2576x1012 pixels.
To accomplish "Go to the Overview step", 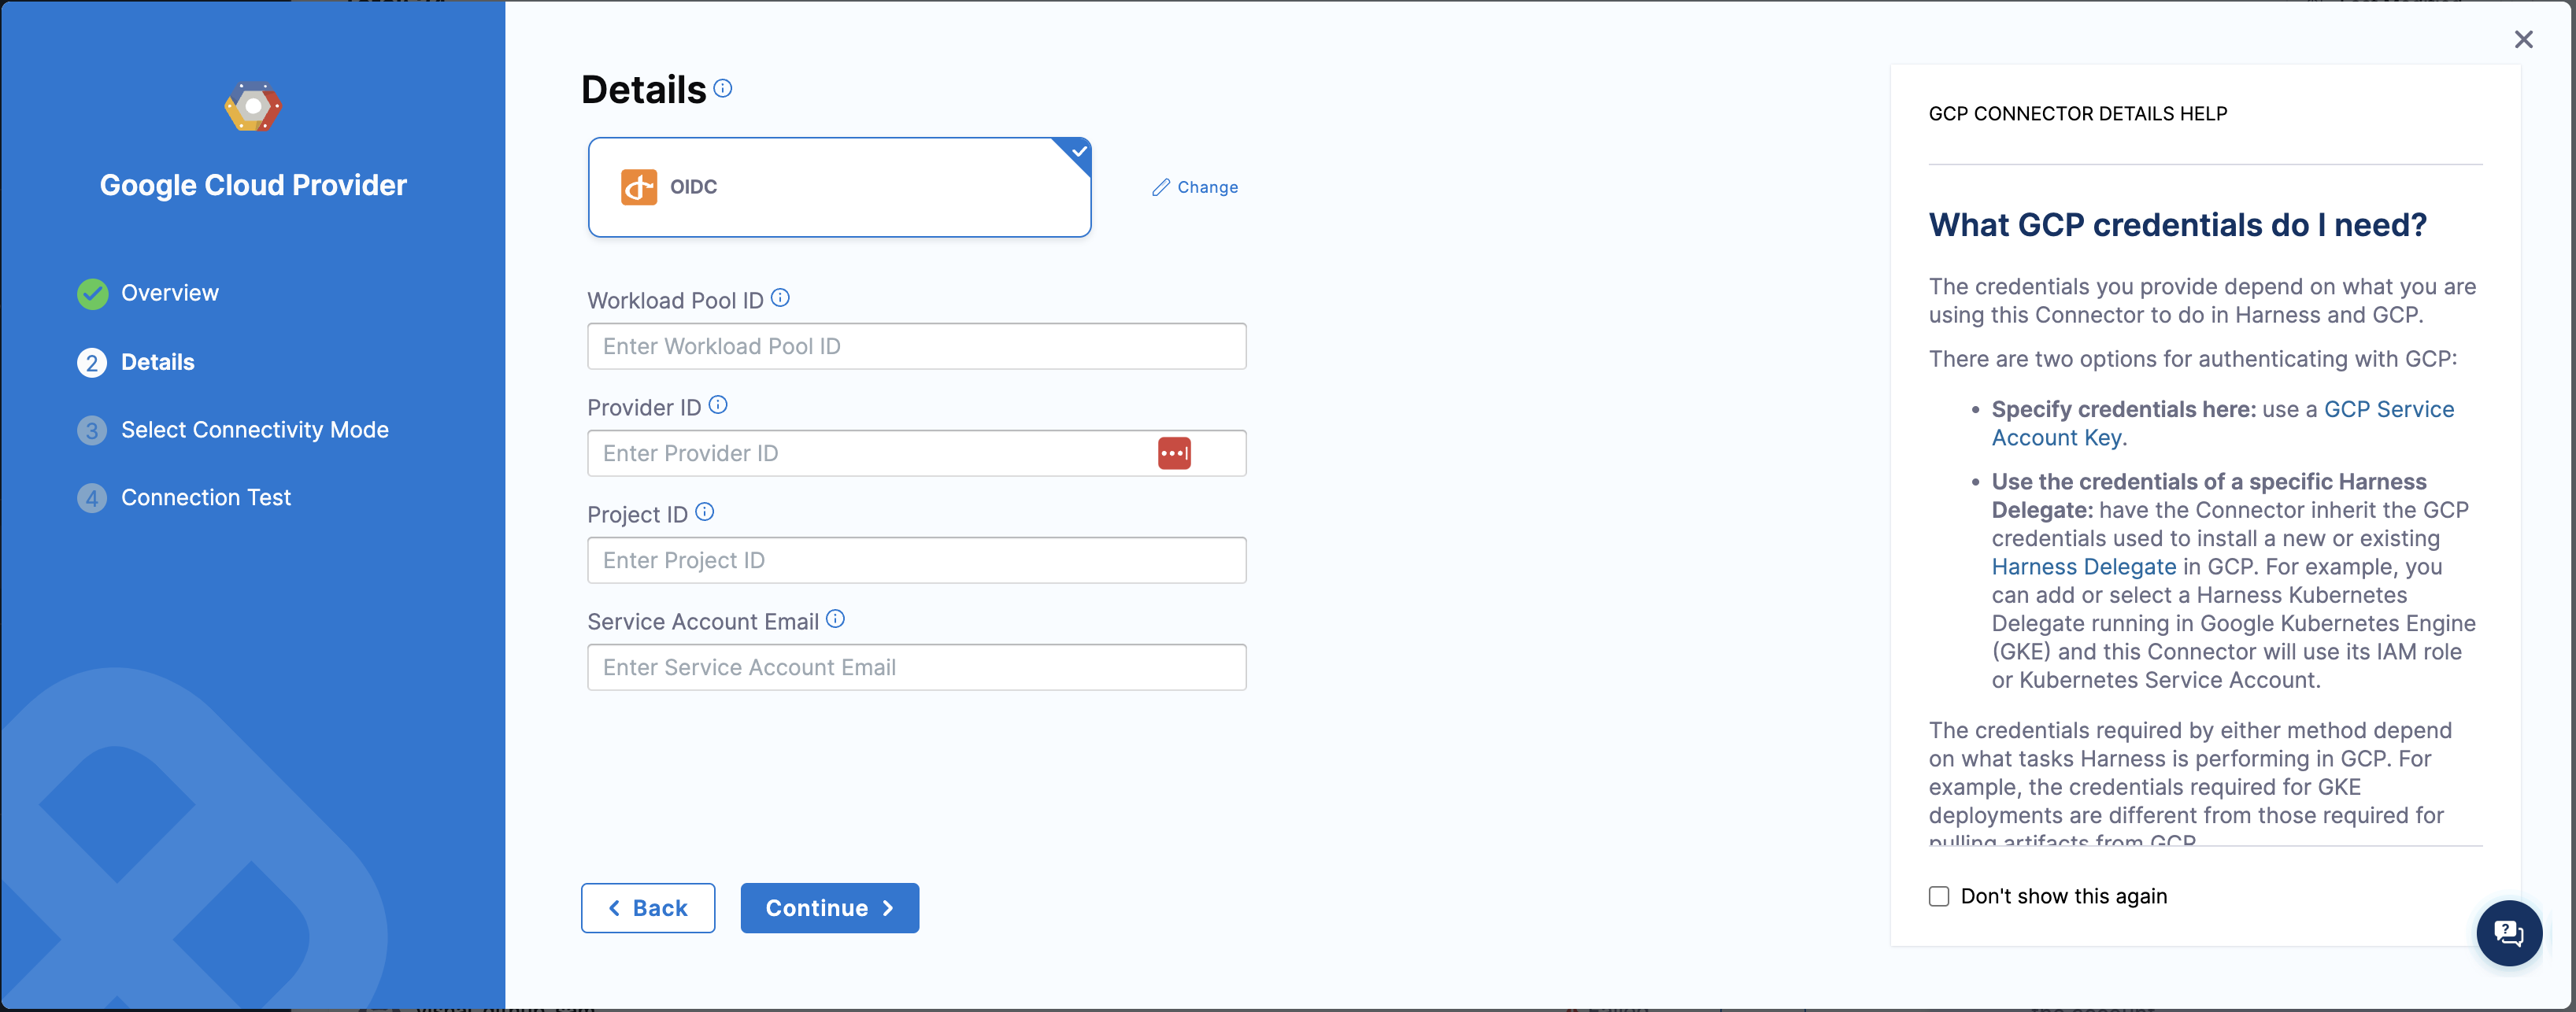I will tap(169, 293).
